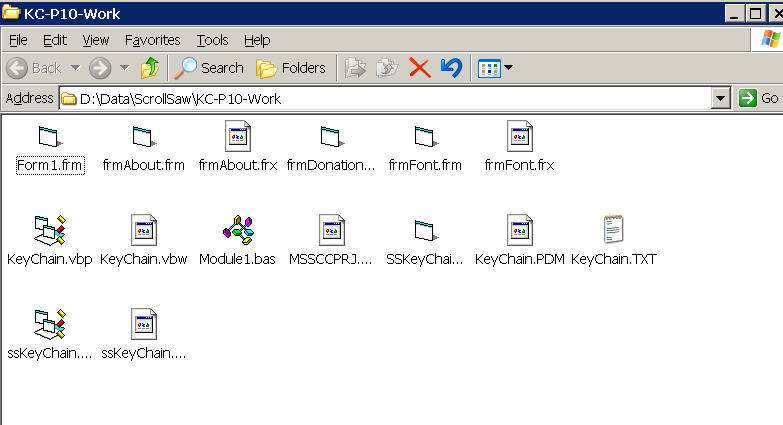Open the Edit menu
783x425 pixels.
click(x=54, y=40)
